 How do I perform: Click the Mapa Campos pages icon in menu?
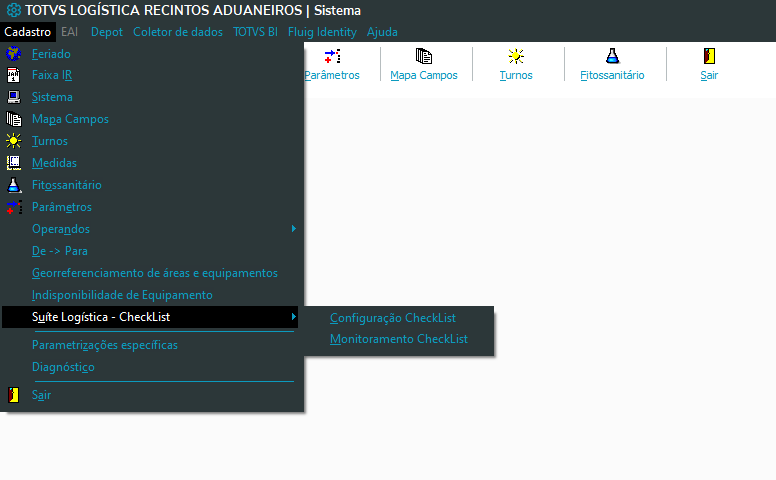pyautogui.click(x=14, y=119)
